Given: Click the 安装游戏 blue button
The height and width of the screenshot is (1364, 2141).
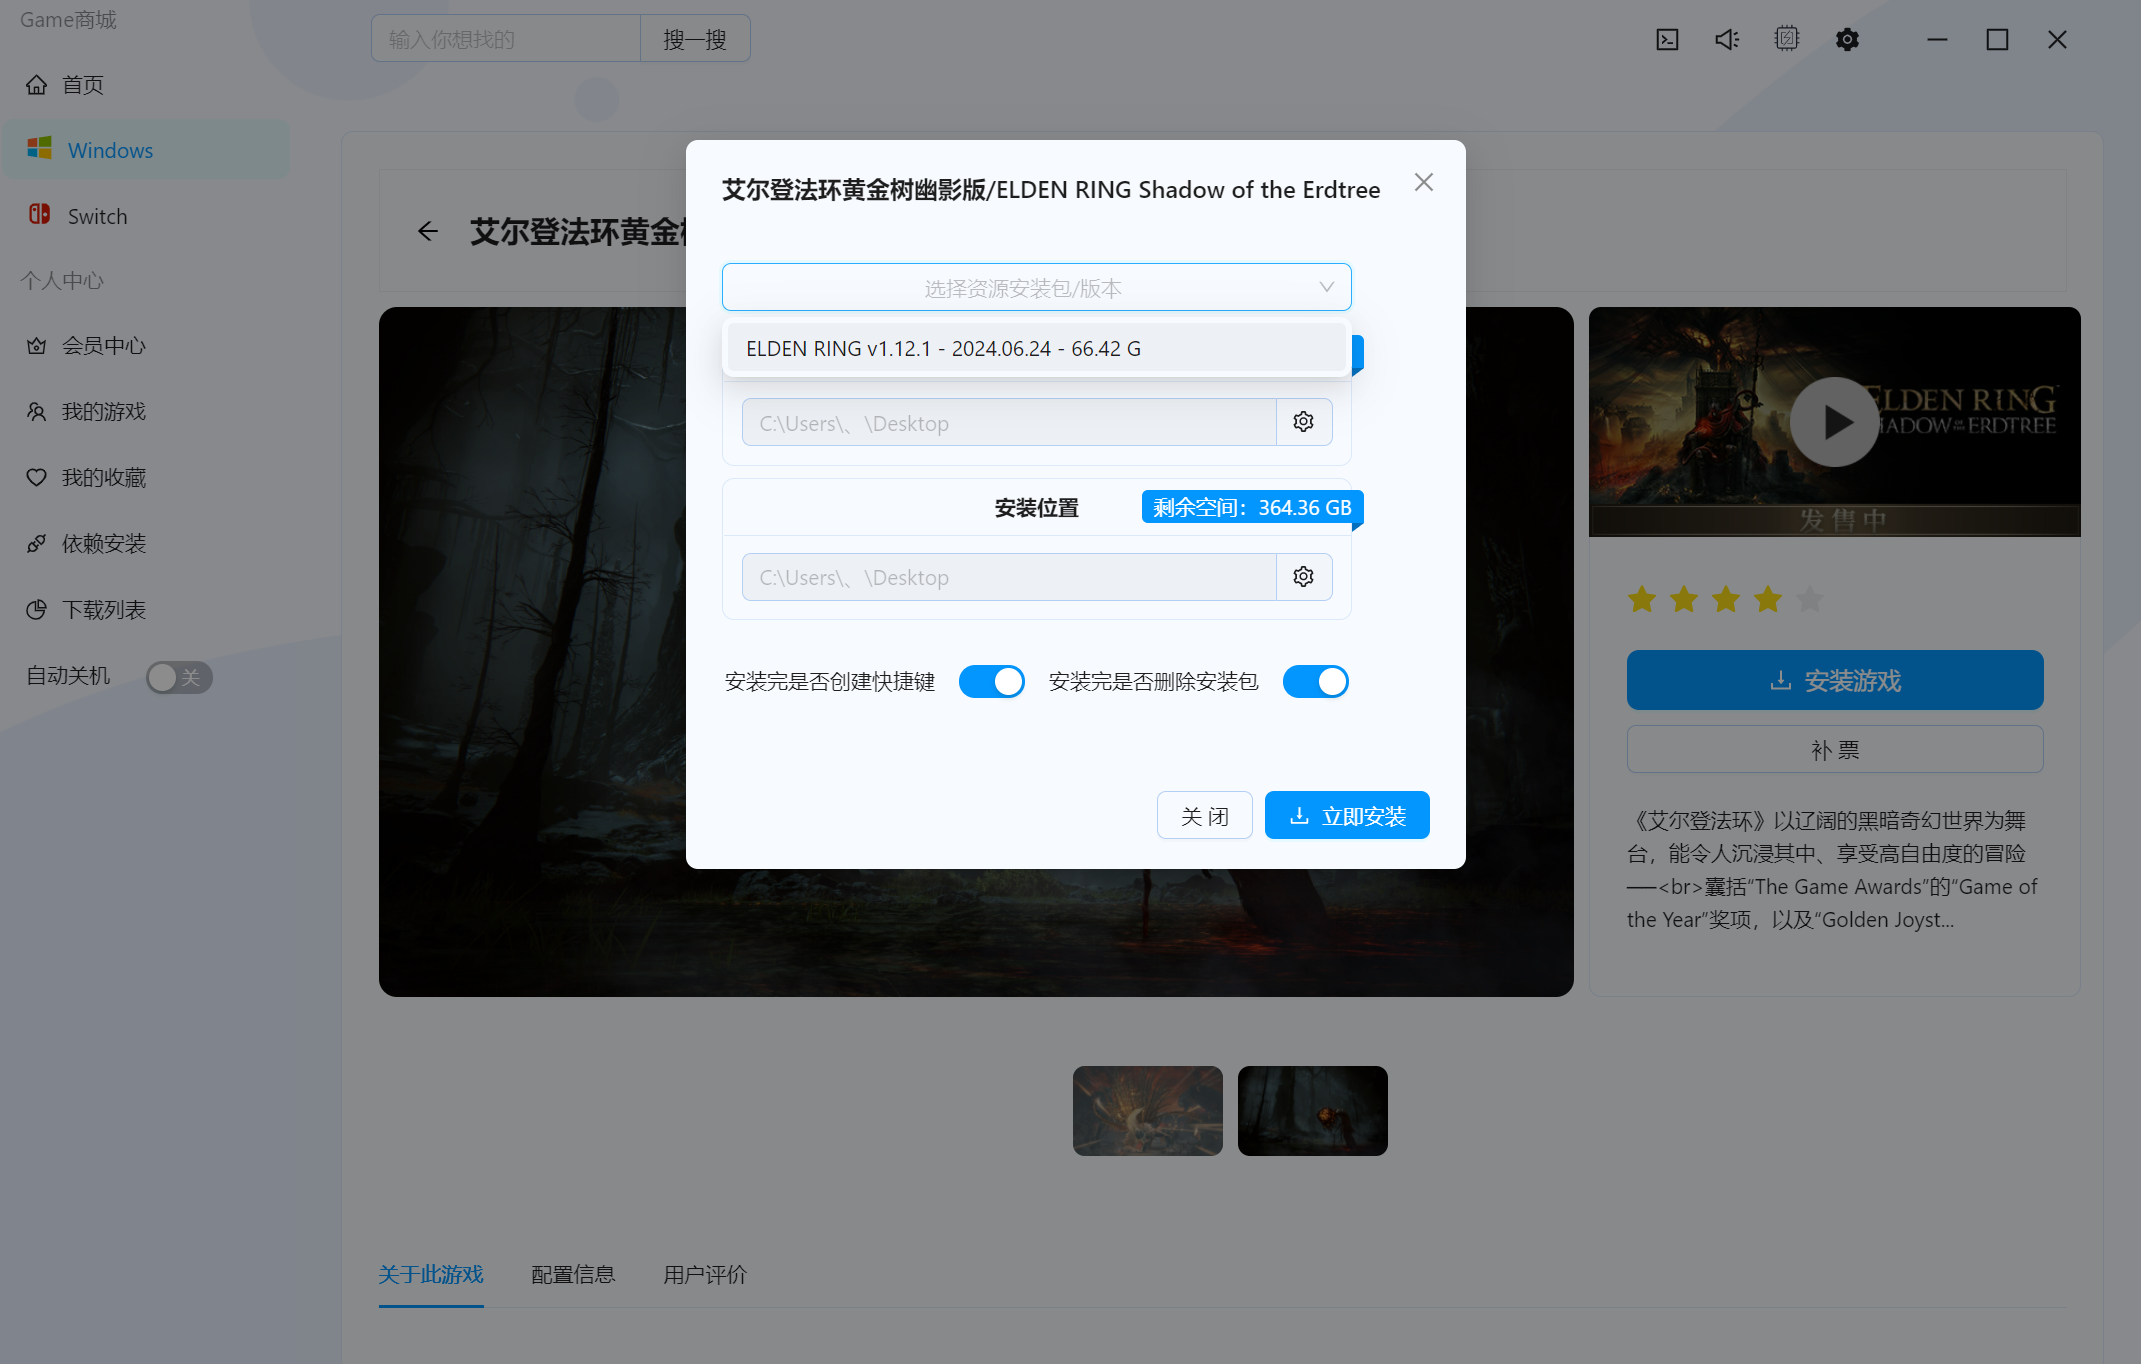Looking at the screenshot, I should 1835,680.
